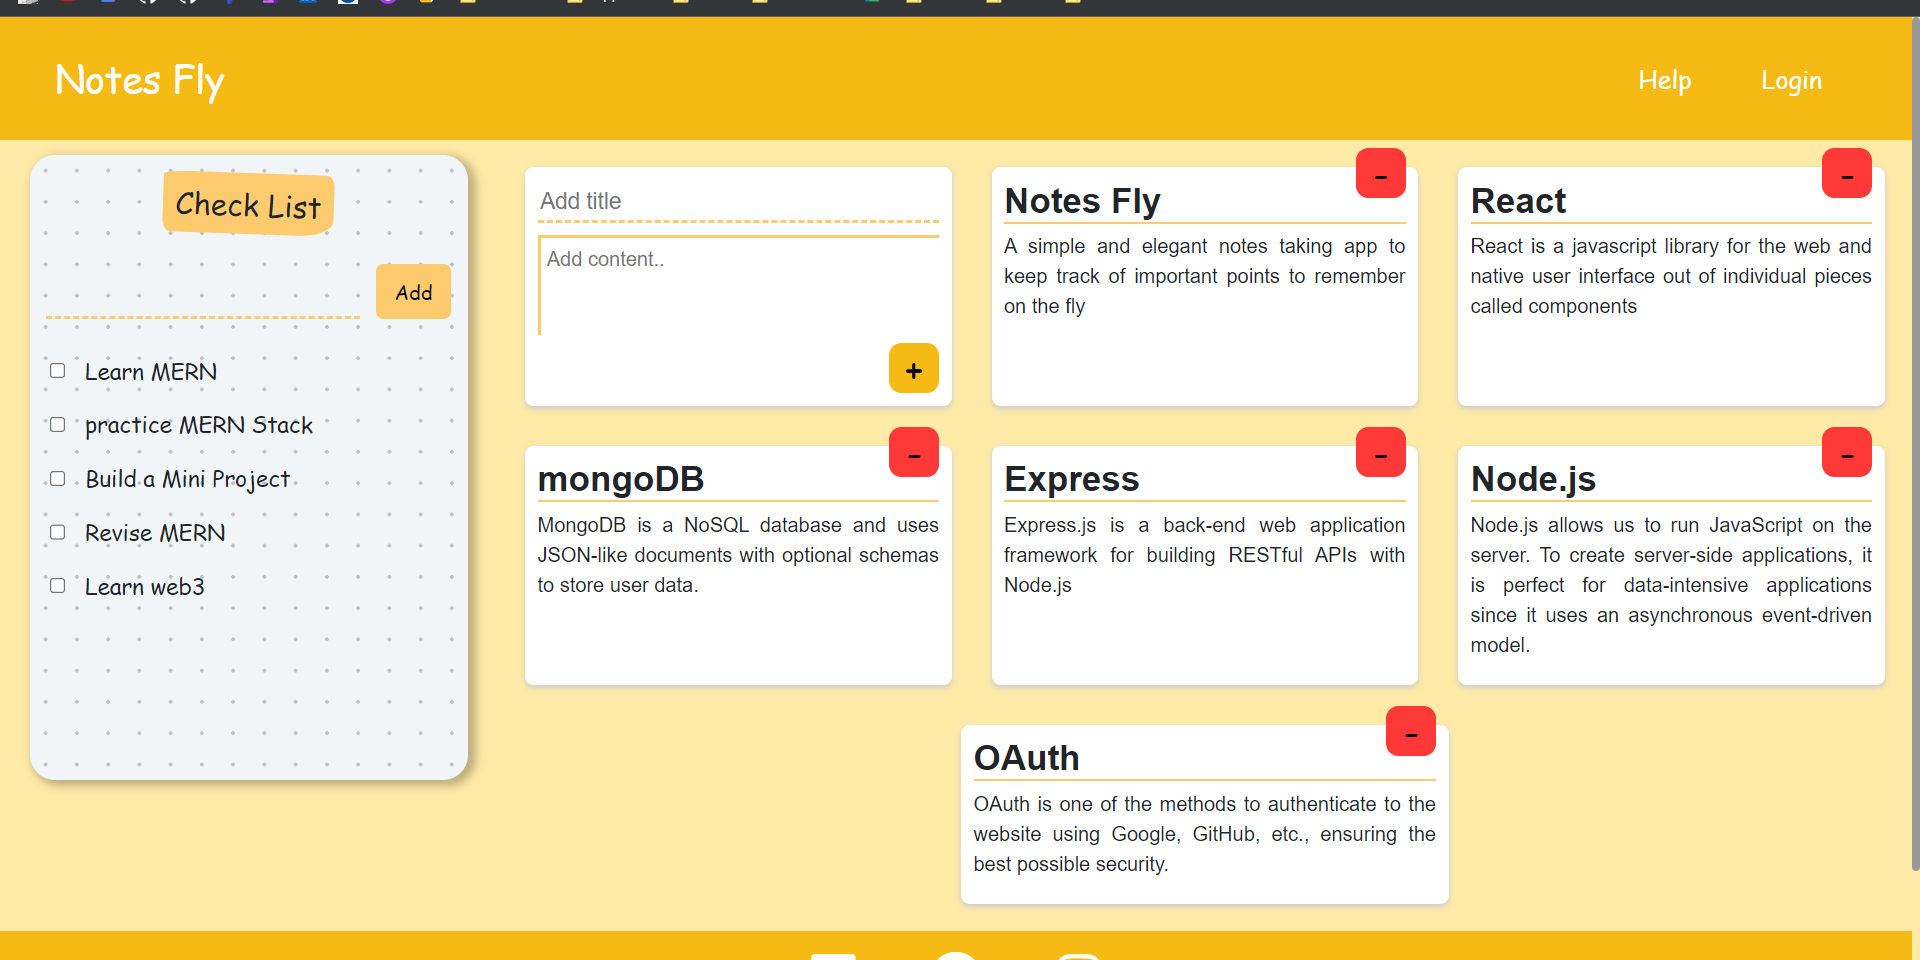Mark Revise MERN as done

58,532
